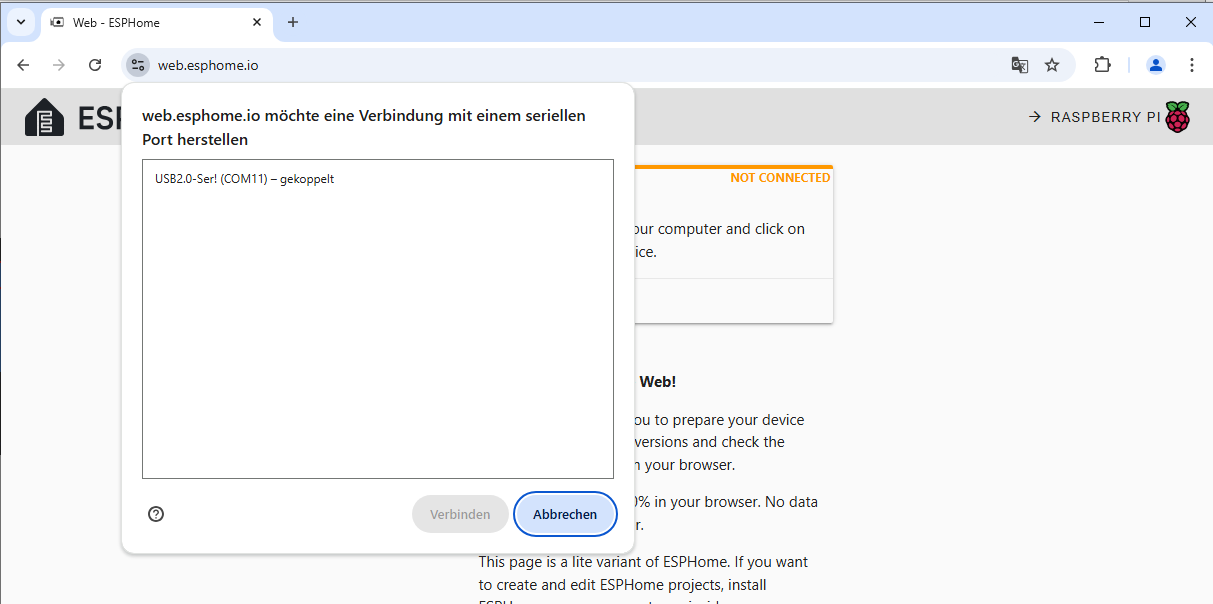The height and width of the screenshot is (604, 1213).
Task: Close the Web - ESPHome tab
Action: pyautogui.click(x=257, y=22)
